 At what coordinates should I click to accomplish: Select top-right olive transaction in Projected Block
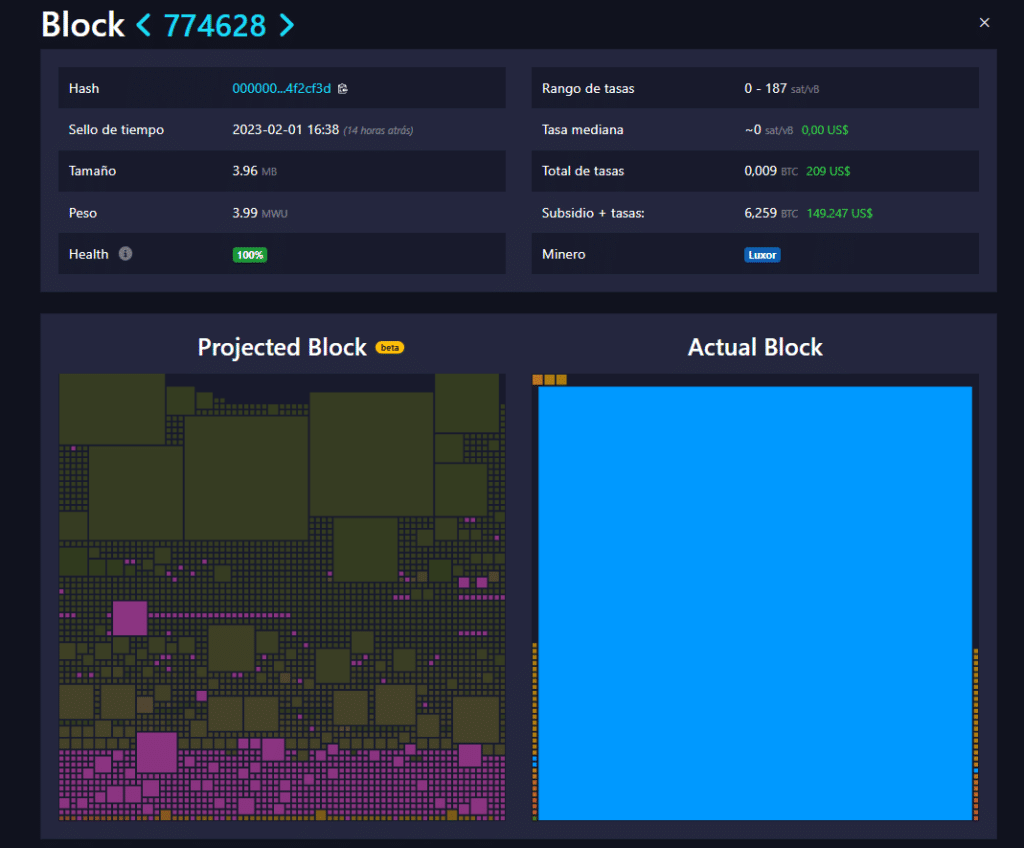(x=467, y=403)
